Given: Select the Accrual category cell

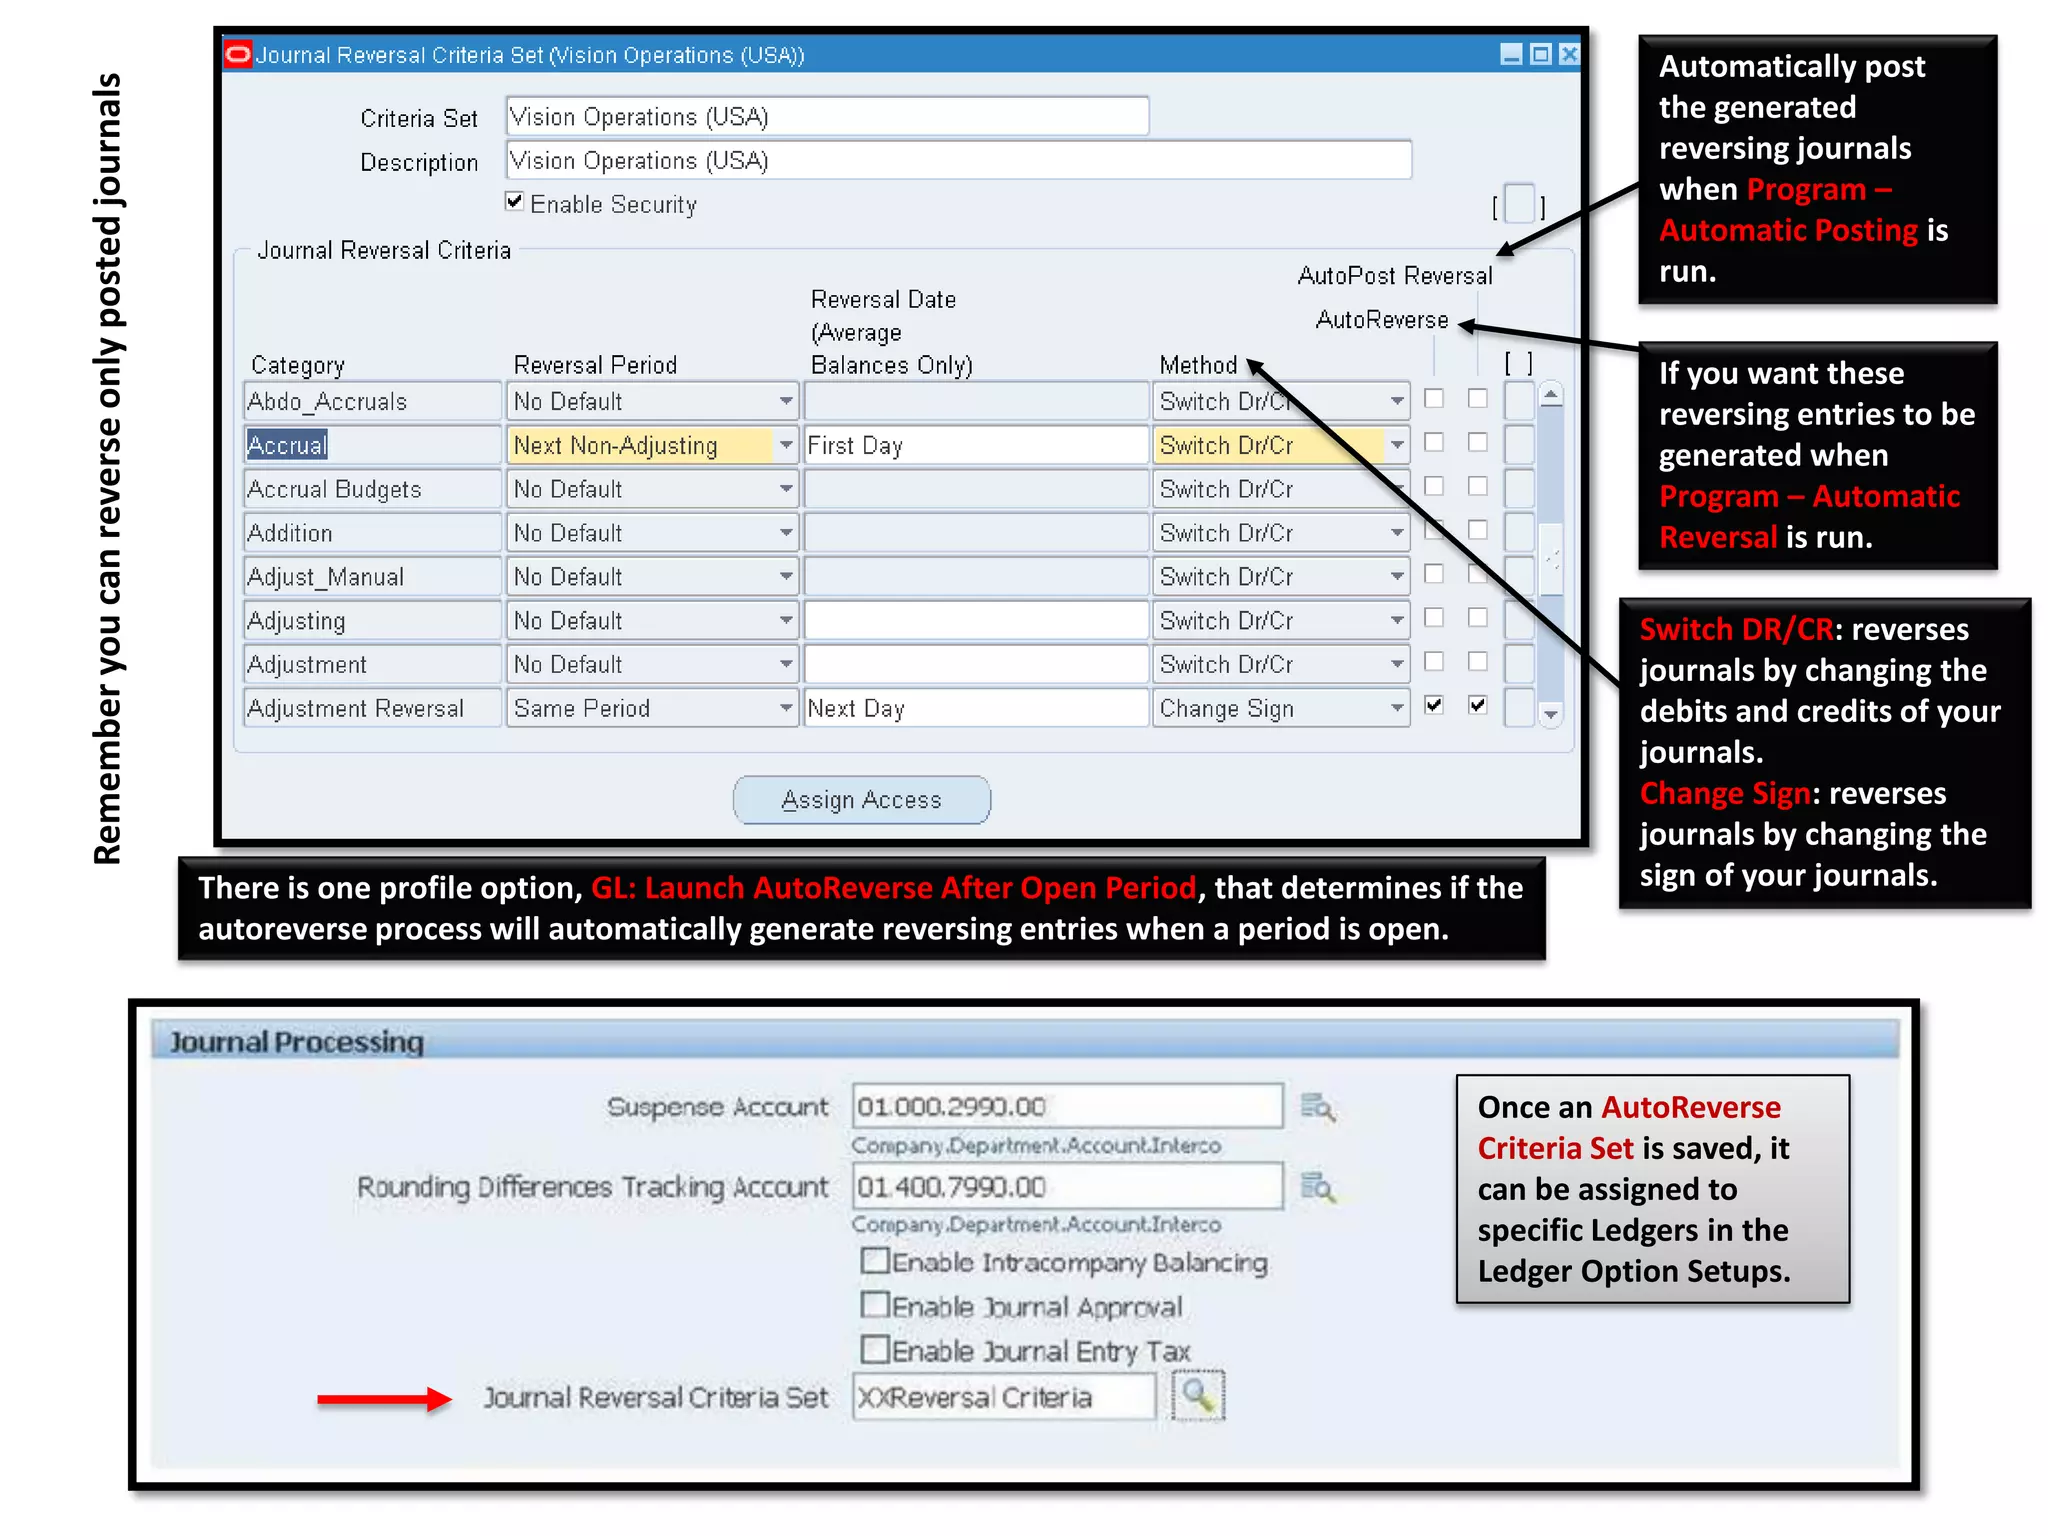Looking at the screenshot, I should click(372, 445).
